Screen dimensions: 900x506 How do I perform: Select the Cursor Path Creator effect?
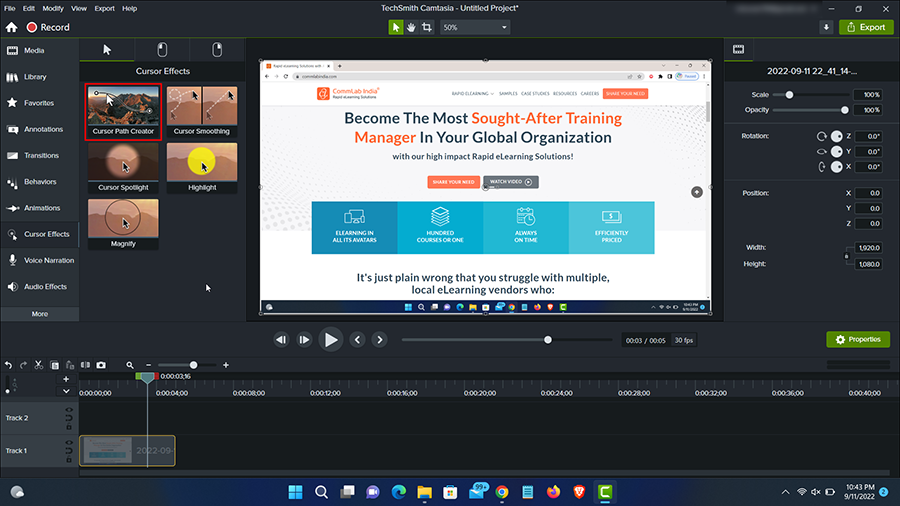pyautogui.click(x=123, y=111)
